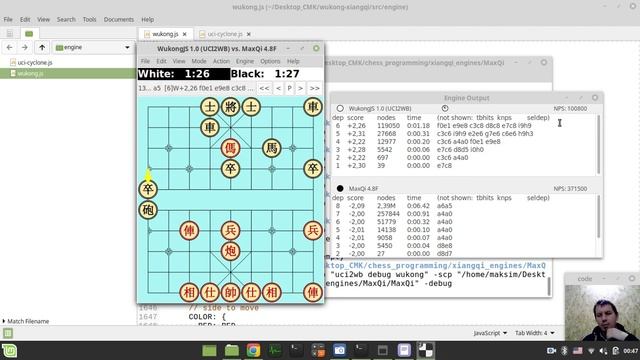Open the Tools menu in the editor
The height and width of the screenshot is (360, 640).
tap(89, 19)
